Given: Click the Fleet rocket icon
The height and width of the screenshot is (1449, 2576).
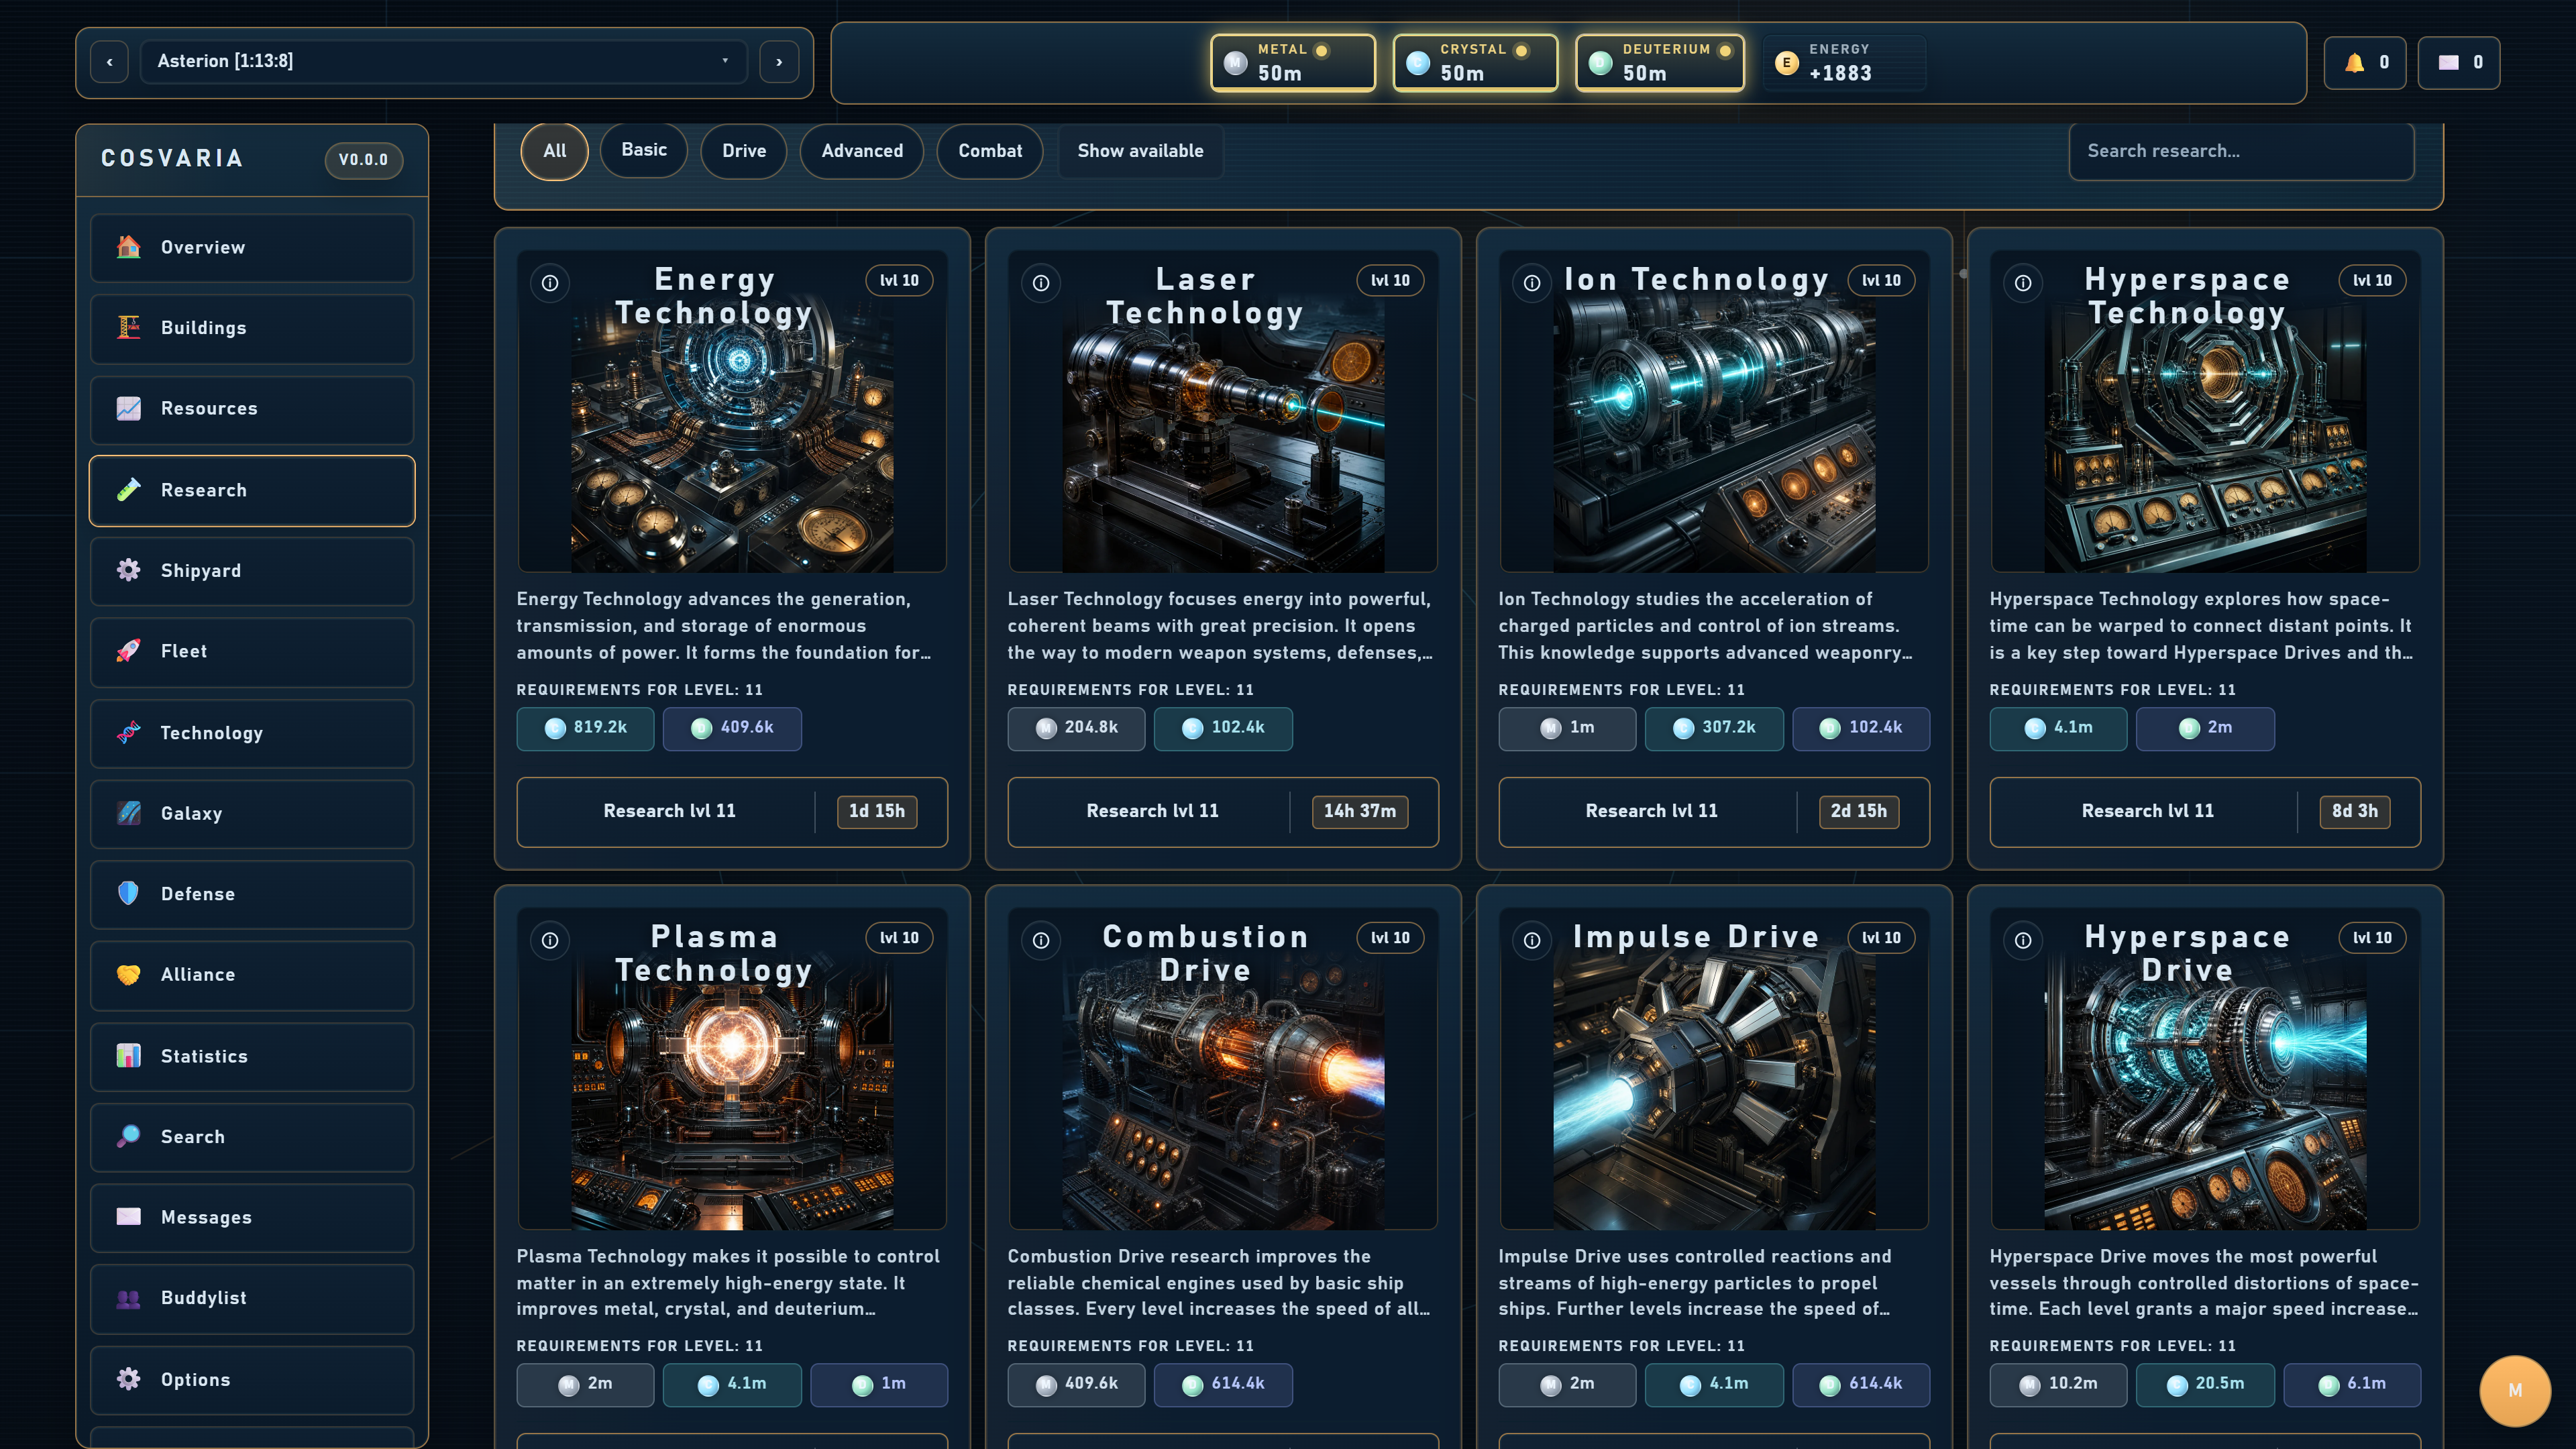Looking at the screenshot, I should 128,651.
